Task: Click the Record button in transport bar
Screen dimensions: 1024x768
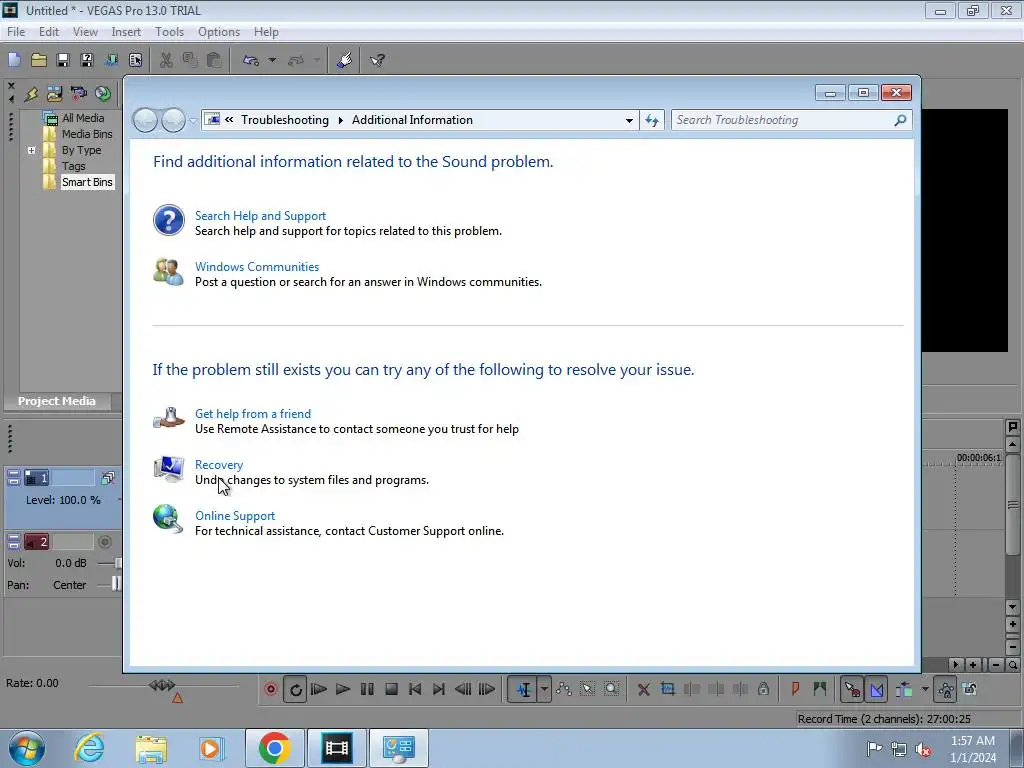Action: [x=270, y=689]
